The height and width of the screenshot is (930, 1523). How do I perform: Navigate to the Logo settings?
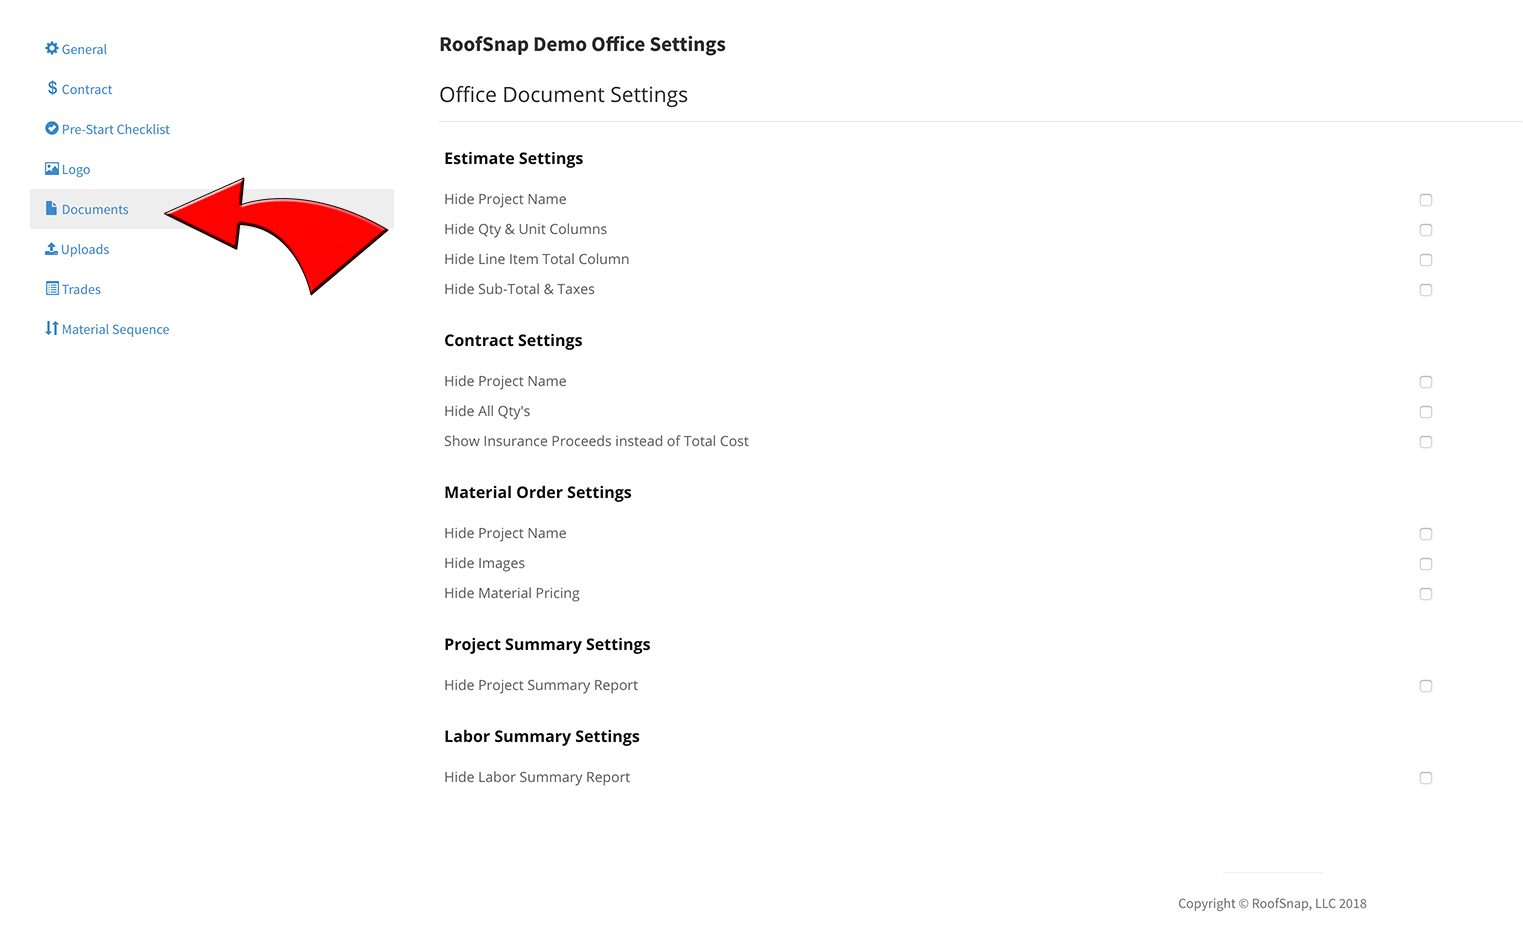[76, 170]
